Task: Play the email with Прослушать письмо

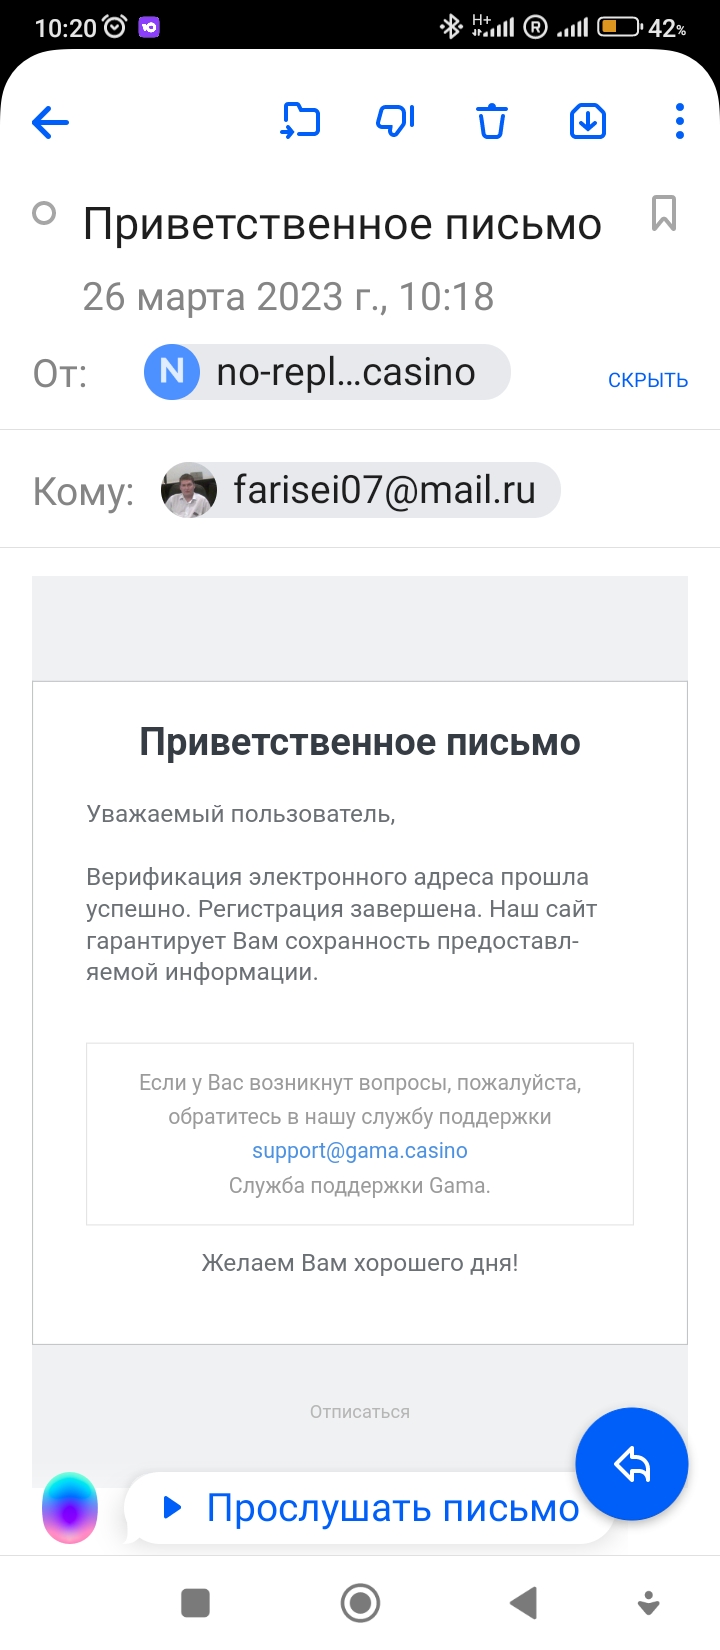Action: (370, 1507)
